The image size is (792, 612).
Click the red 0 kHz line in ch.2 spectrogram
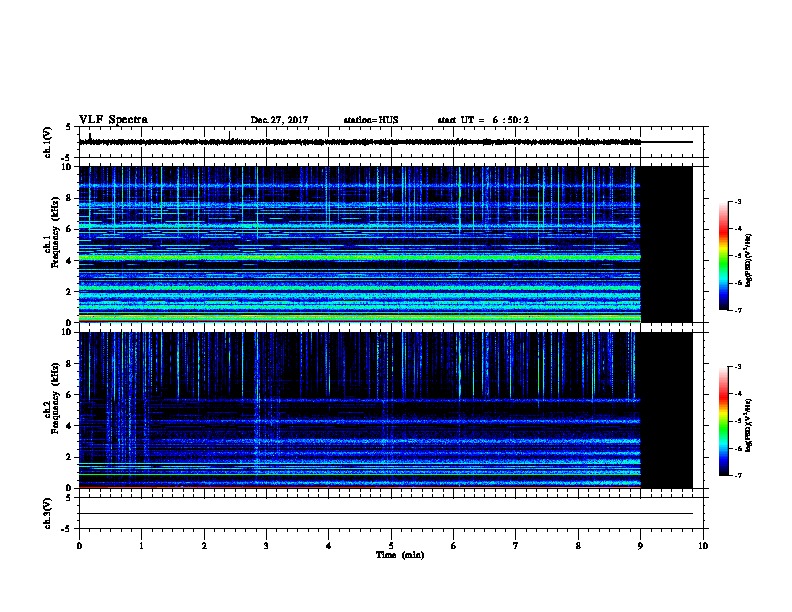(360, 487)
